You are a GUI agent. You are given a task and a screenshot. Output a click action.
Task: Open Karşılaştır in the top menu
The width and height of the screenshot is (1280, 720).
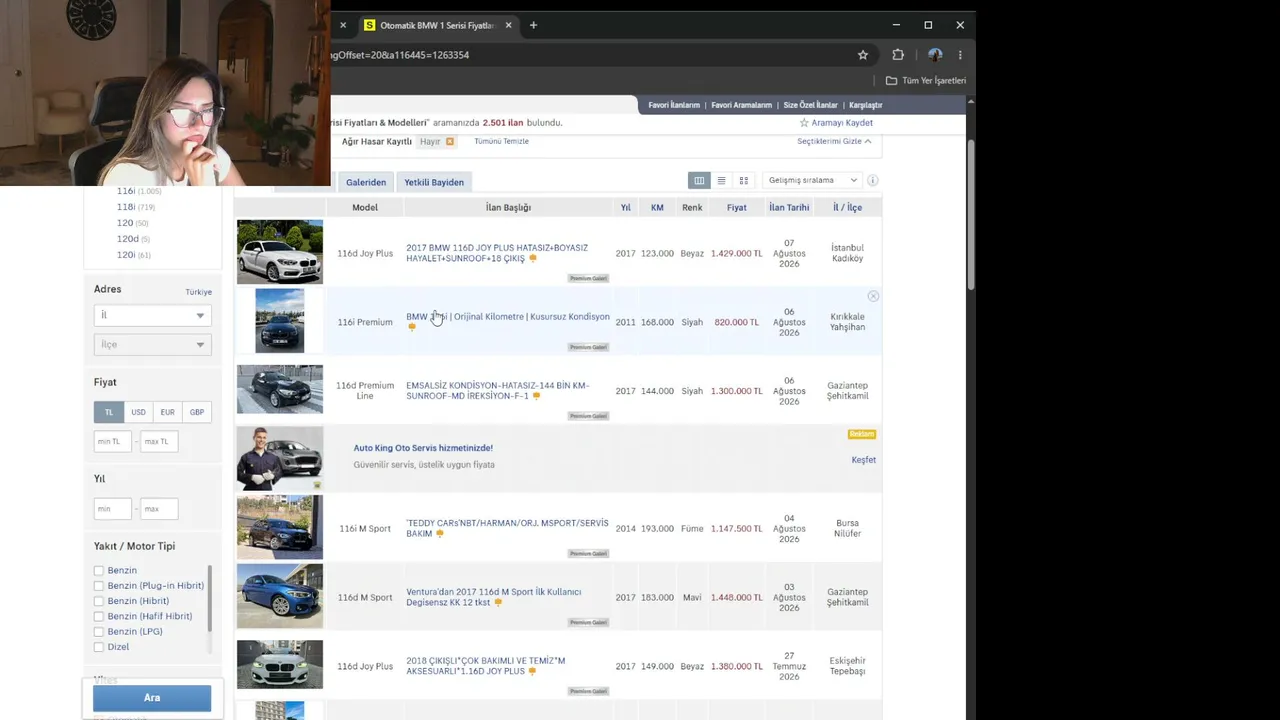pyautogui.click(x=866, y=105)
